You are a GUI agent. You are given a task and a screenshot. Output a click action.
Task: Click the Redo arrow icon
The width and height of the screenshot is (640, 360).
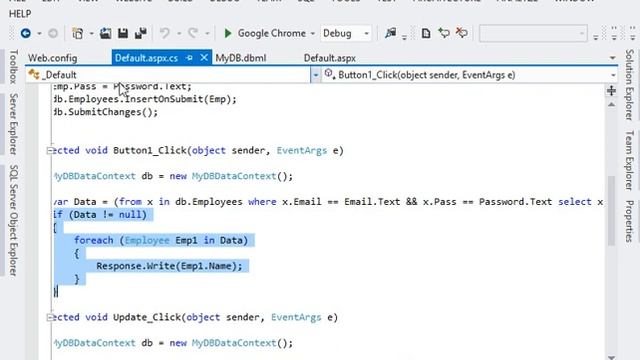[193, 33]
